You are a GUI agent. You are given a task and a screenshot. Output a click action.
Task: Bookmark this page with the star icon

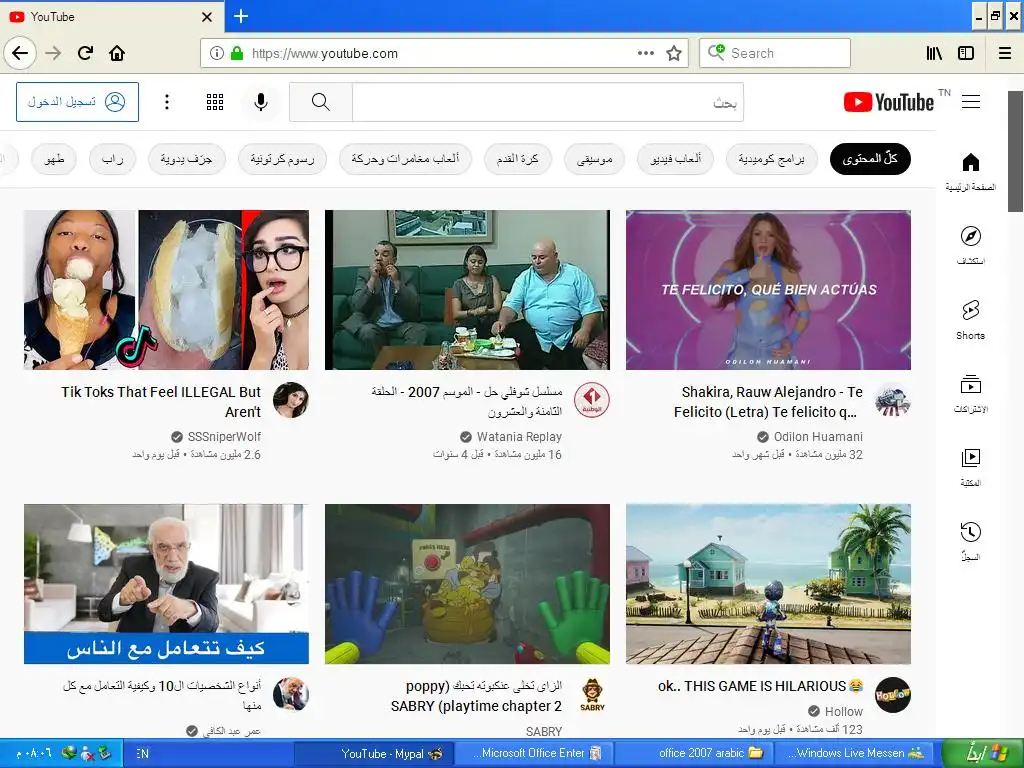point(674,54)
